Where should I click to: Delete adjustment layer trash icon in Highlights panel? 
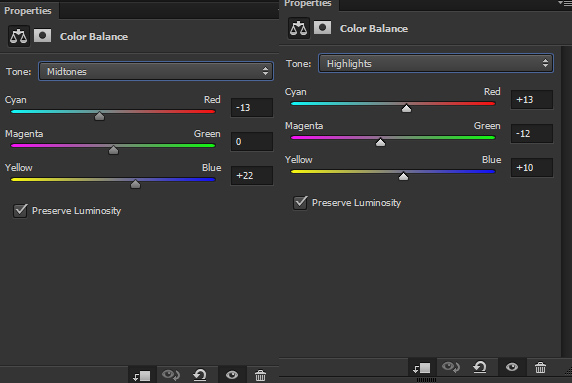pos(540,367)
